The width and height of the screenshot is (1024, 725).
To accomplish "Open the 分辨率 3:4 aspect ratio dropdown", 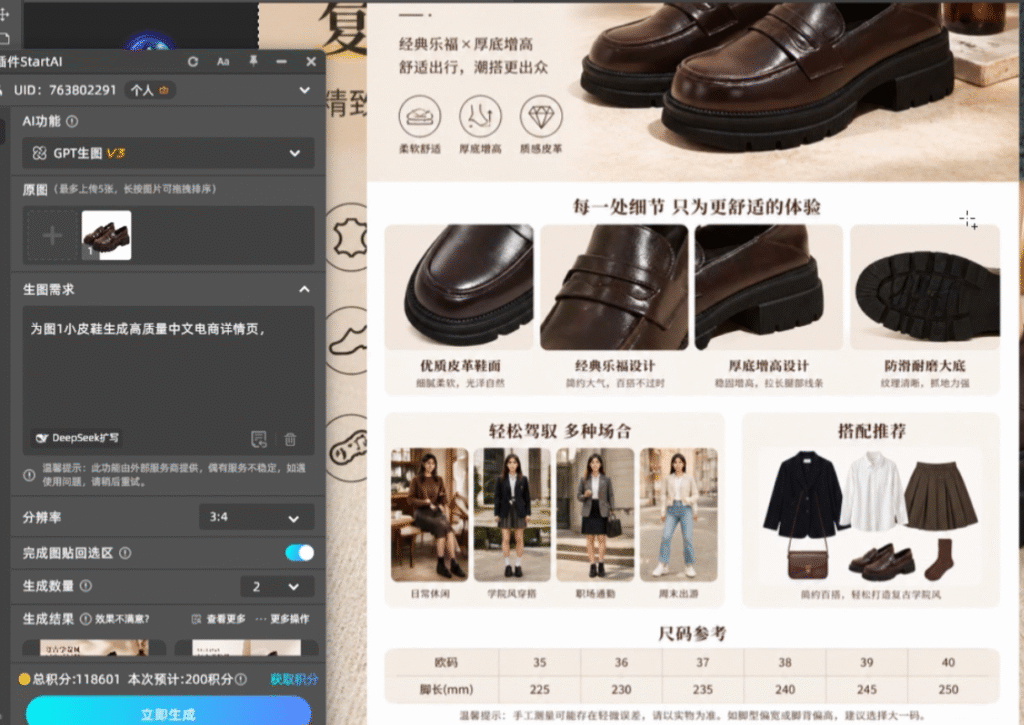I will pyautogui.click(x=256, y=517).
